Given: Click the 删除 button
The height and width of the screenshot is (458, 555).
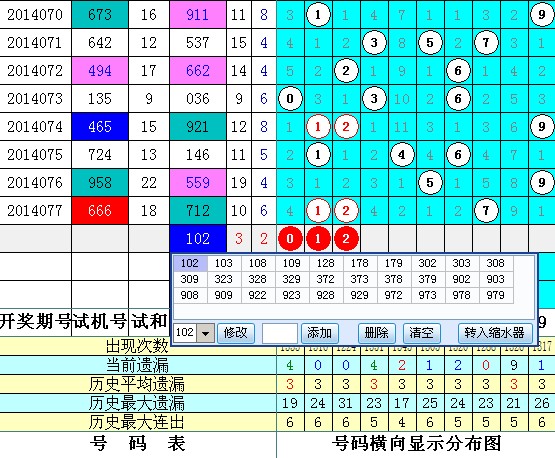Looking at the screenshot, I should (376, 333).
